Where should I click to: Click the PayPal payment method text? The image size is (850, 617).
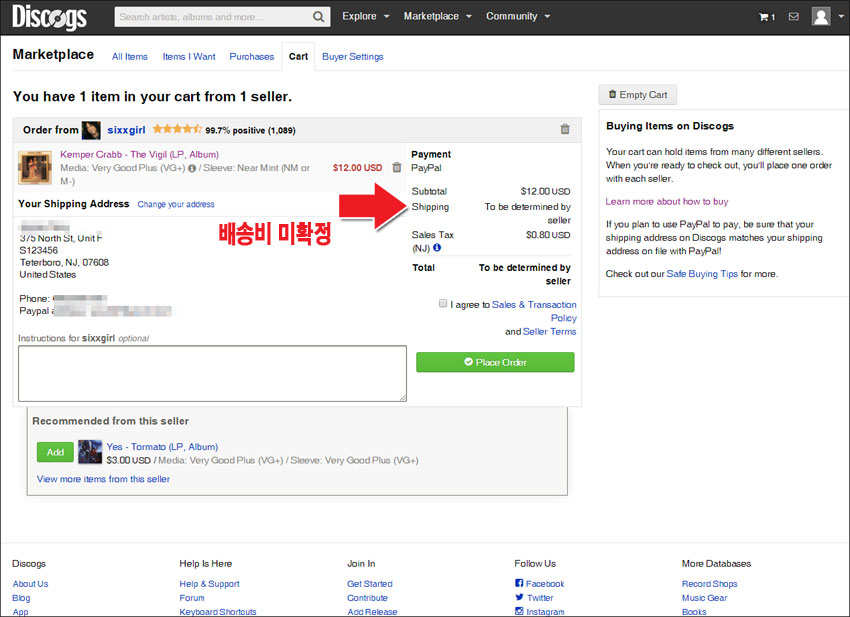(x=426, y=168)
